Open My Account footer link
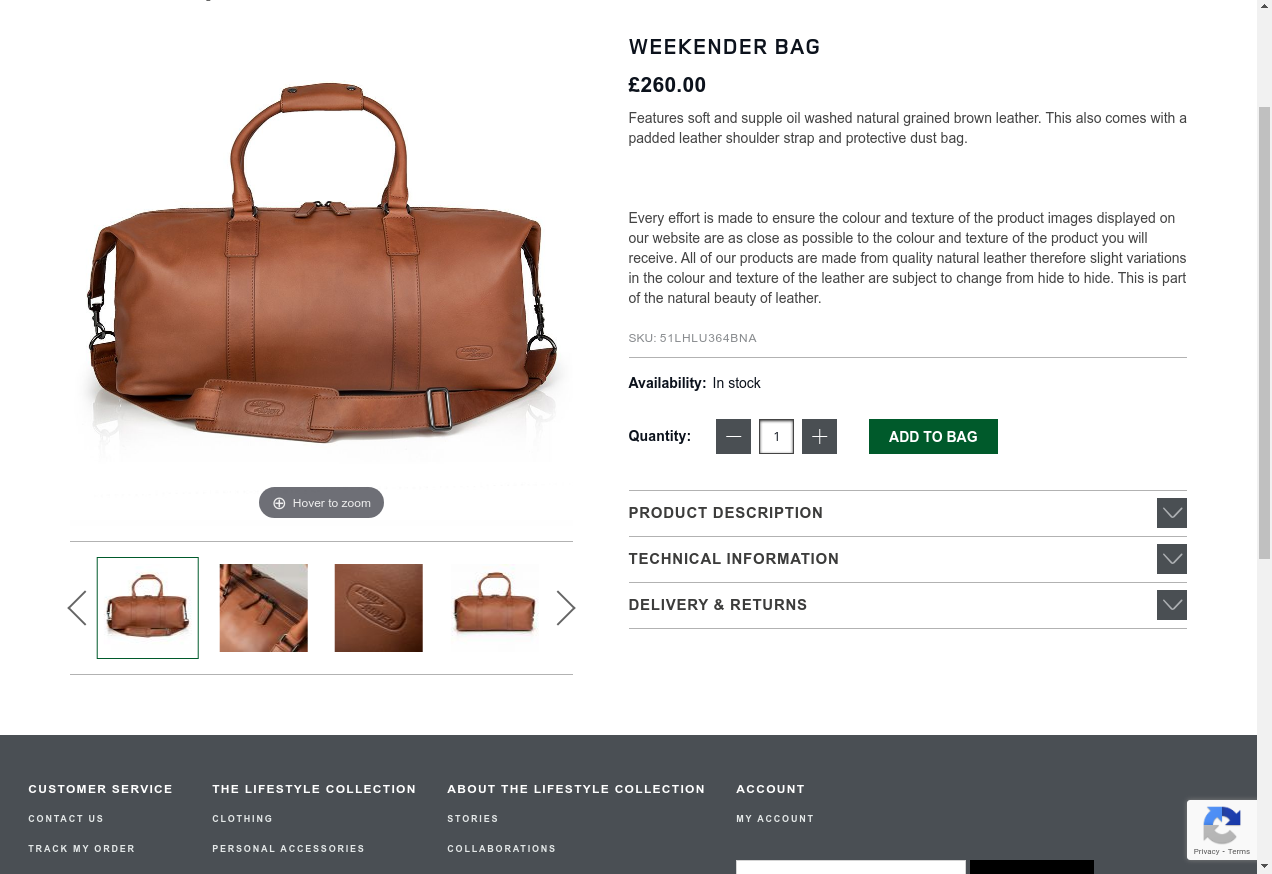Viewport: 1272px width, 874px height. point(775,819)
